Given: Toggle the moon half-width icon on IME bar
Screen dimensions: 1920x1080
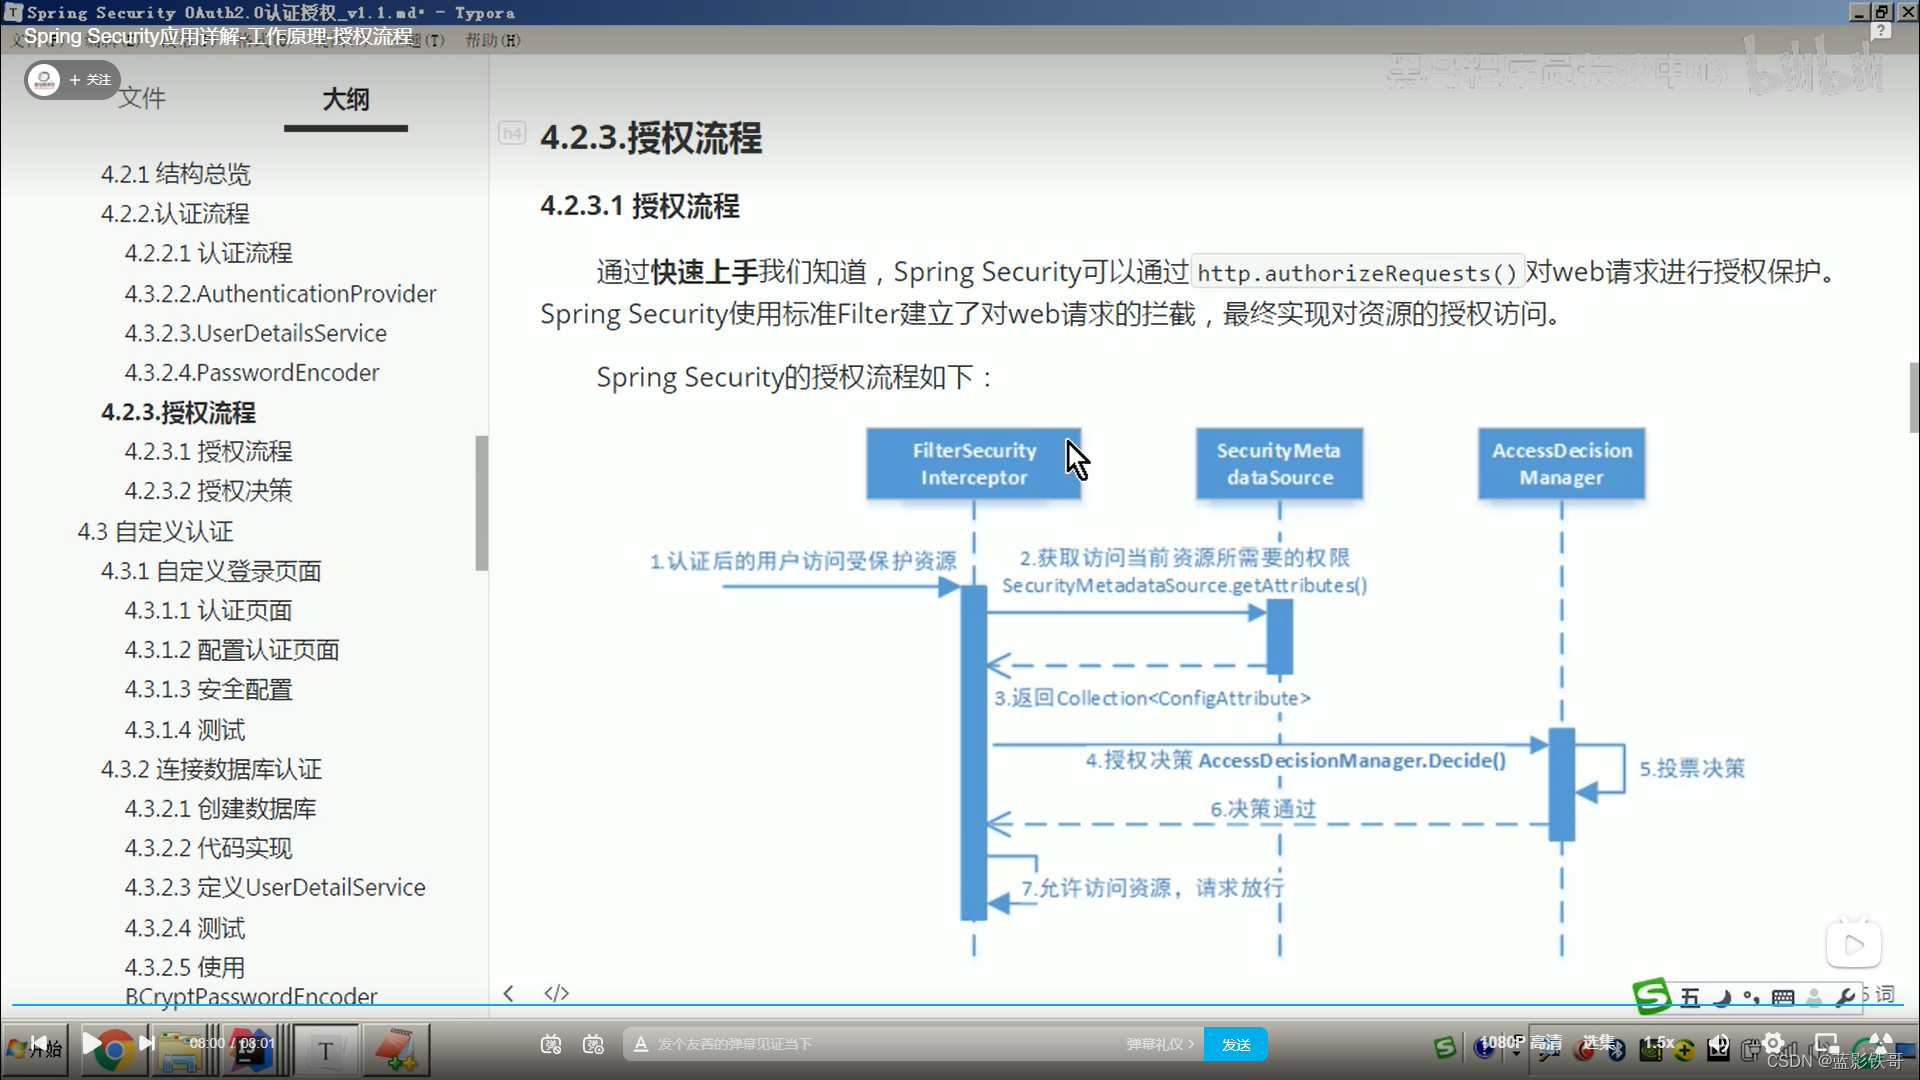Looking at the screenshot, I should [x=1722, y=998].
